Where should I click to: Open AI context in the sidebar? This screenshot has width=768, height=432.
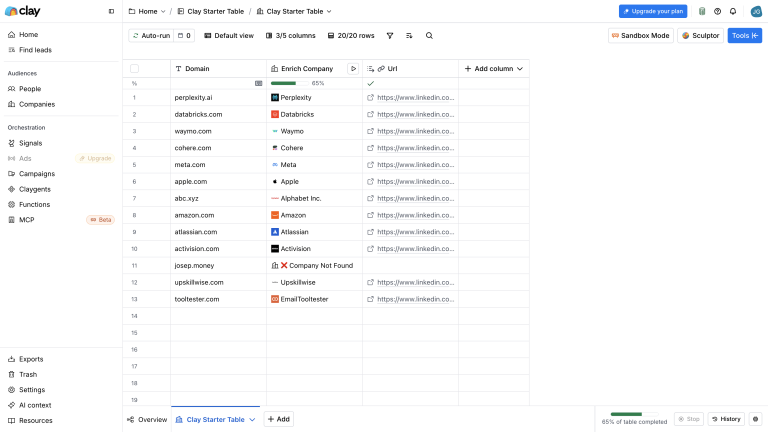pyautogui.click(x=29, y=405)
